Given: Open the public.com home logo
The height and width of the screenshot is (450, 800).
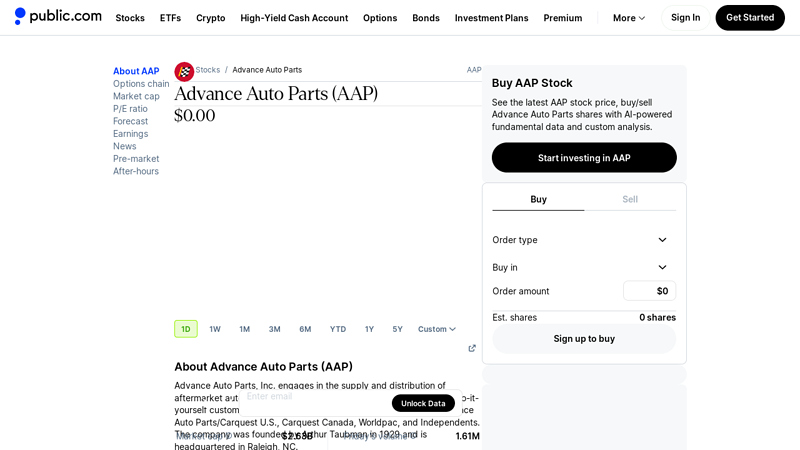Looking at the screenshot, I should (58, 16).
